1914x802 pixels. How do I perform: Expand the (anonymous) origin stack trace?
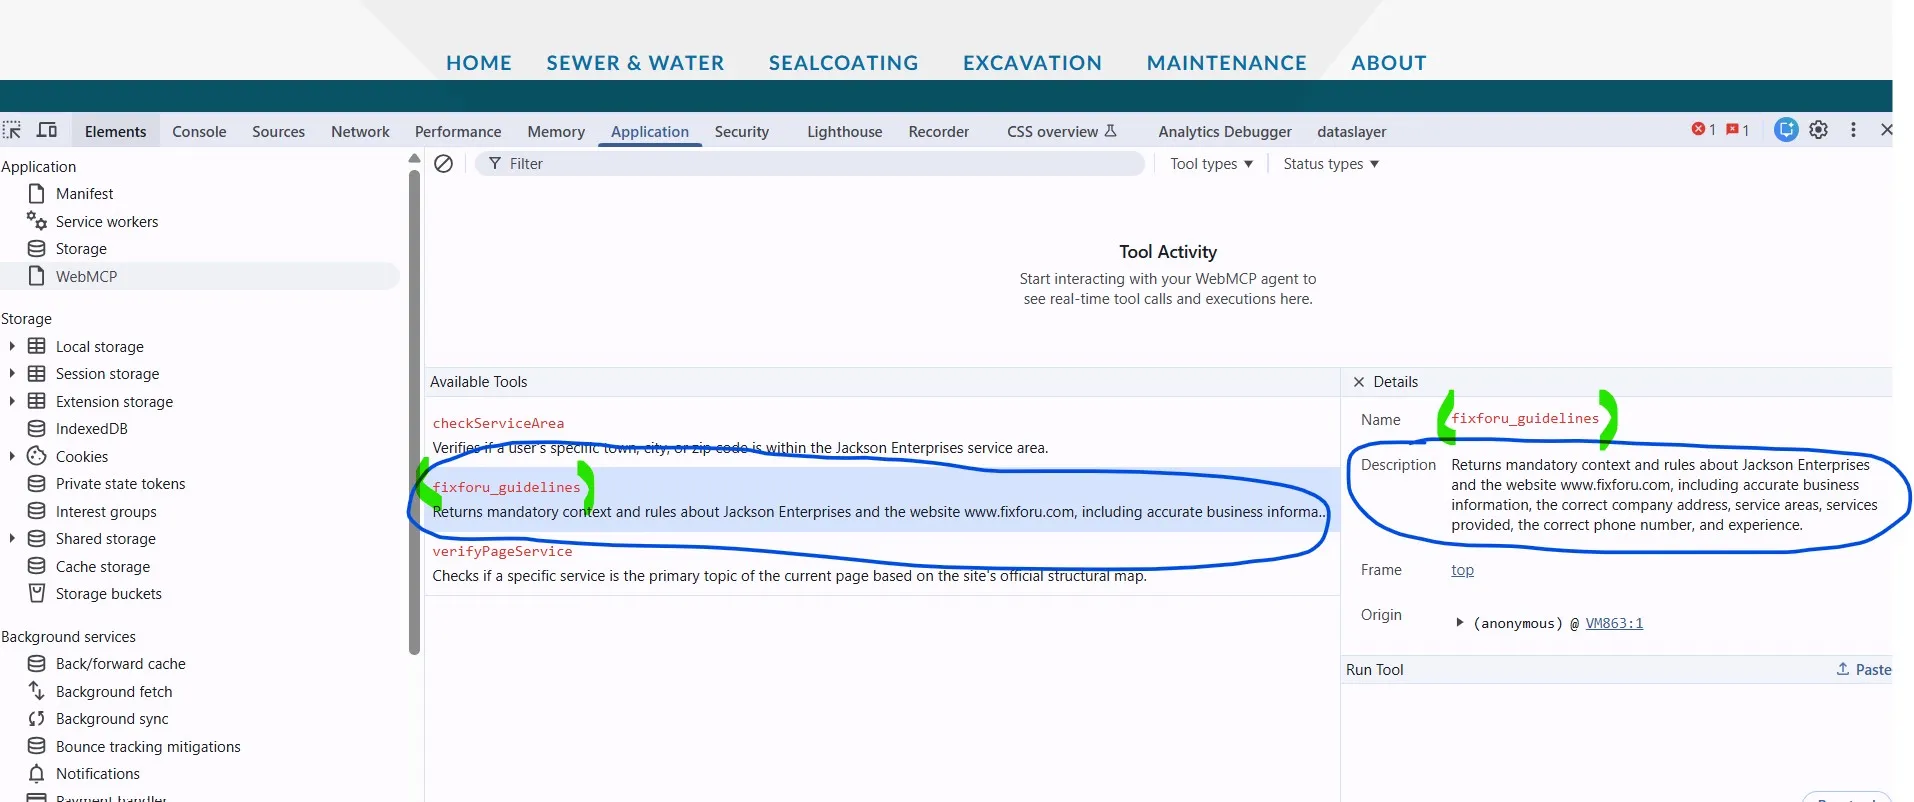coord(1460,622)
